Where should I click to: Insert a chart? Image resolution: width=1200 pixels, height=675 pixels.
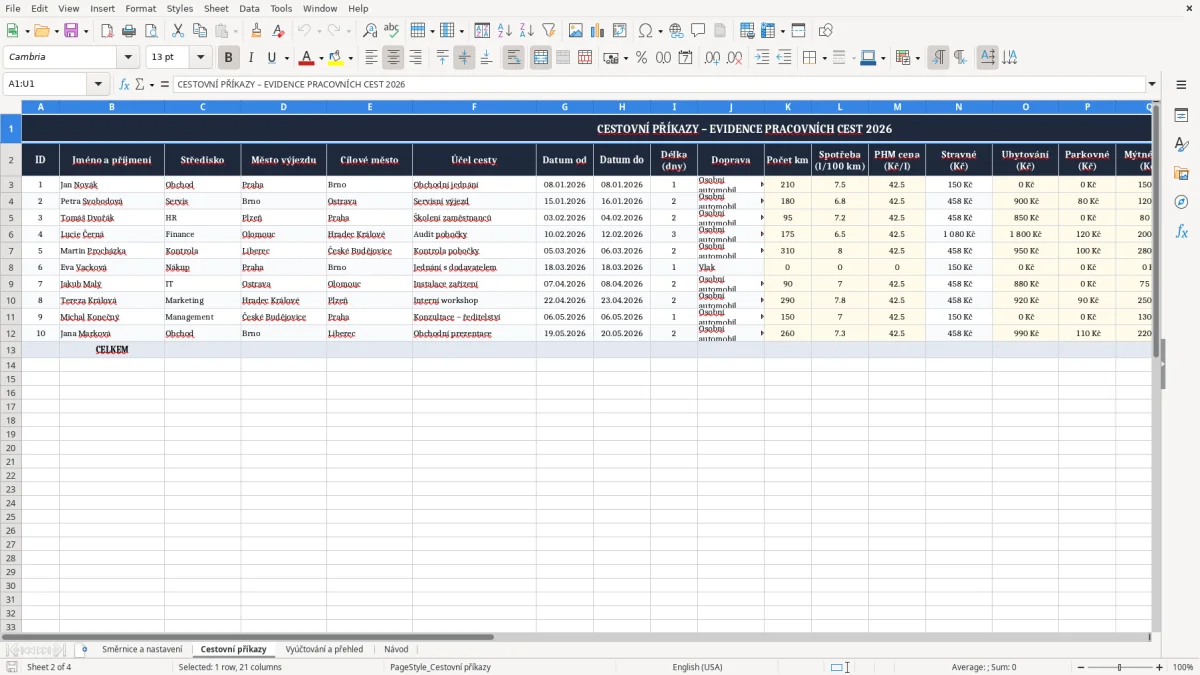pos(597,31)
